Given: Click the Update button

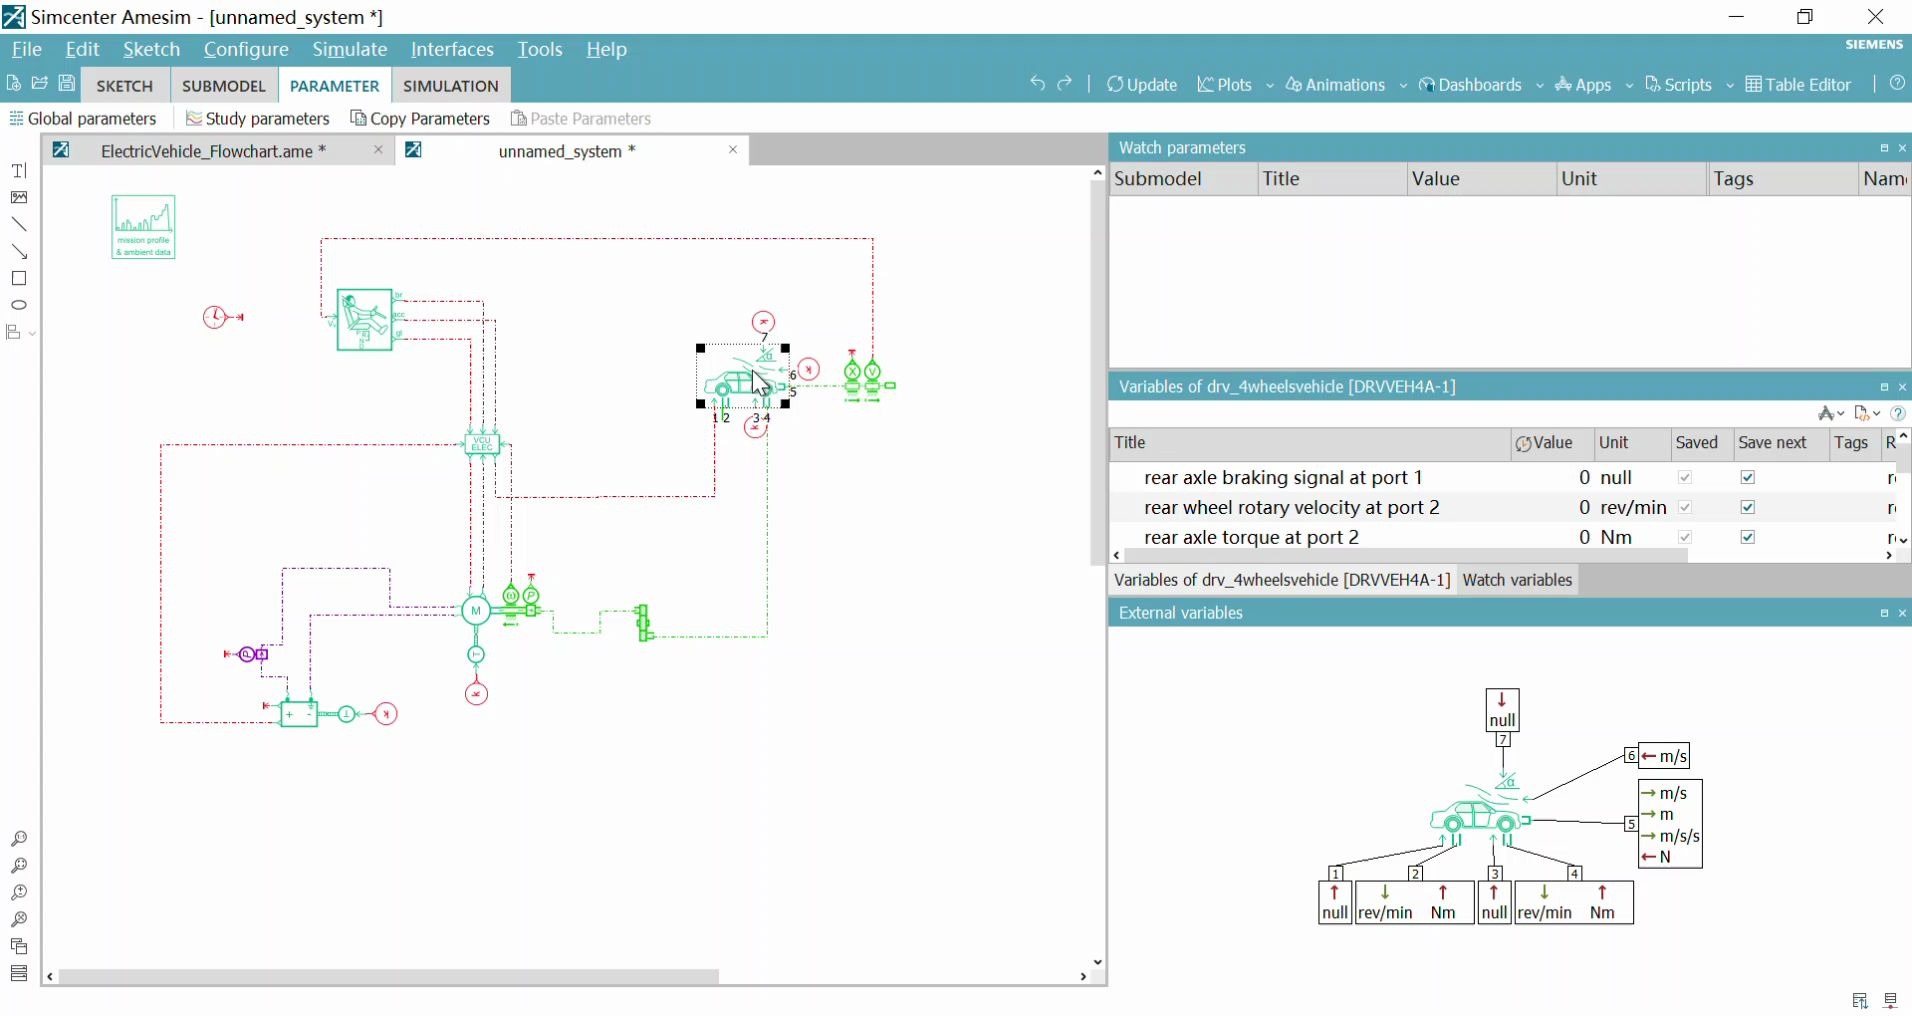Looking at the screenshot, I should click(x=1141, y=85).
